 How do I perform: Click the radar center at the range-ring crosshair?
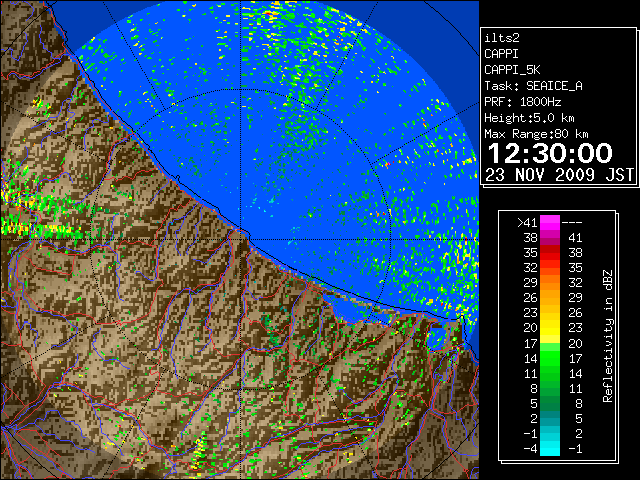click(241, 240)
